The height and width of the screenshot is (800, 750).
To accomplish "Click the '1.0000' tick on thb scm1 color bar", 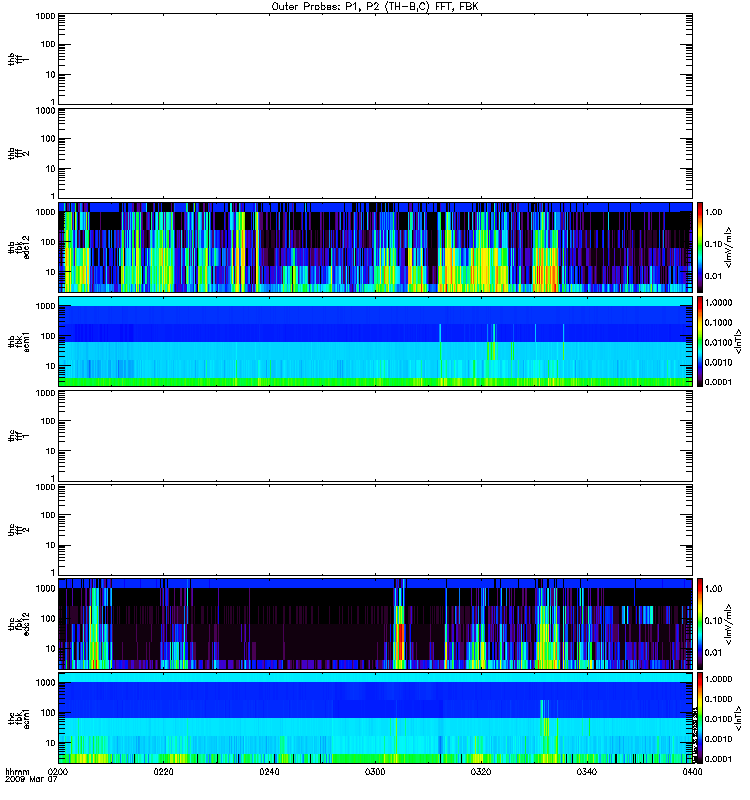I will (x=718, y=303).
